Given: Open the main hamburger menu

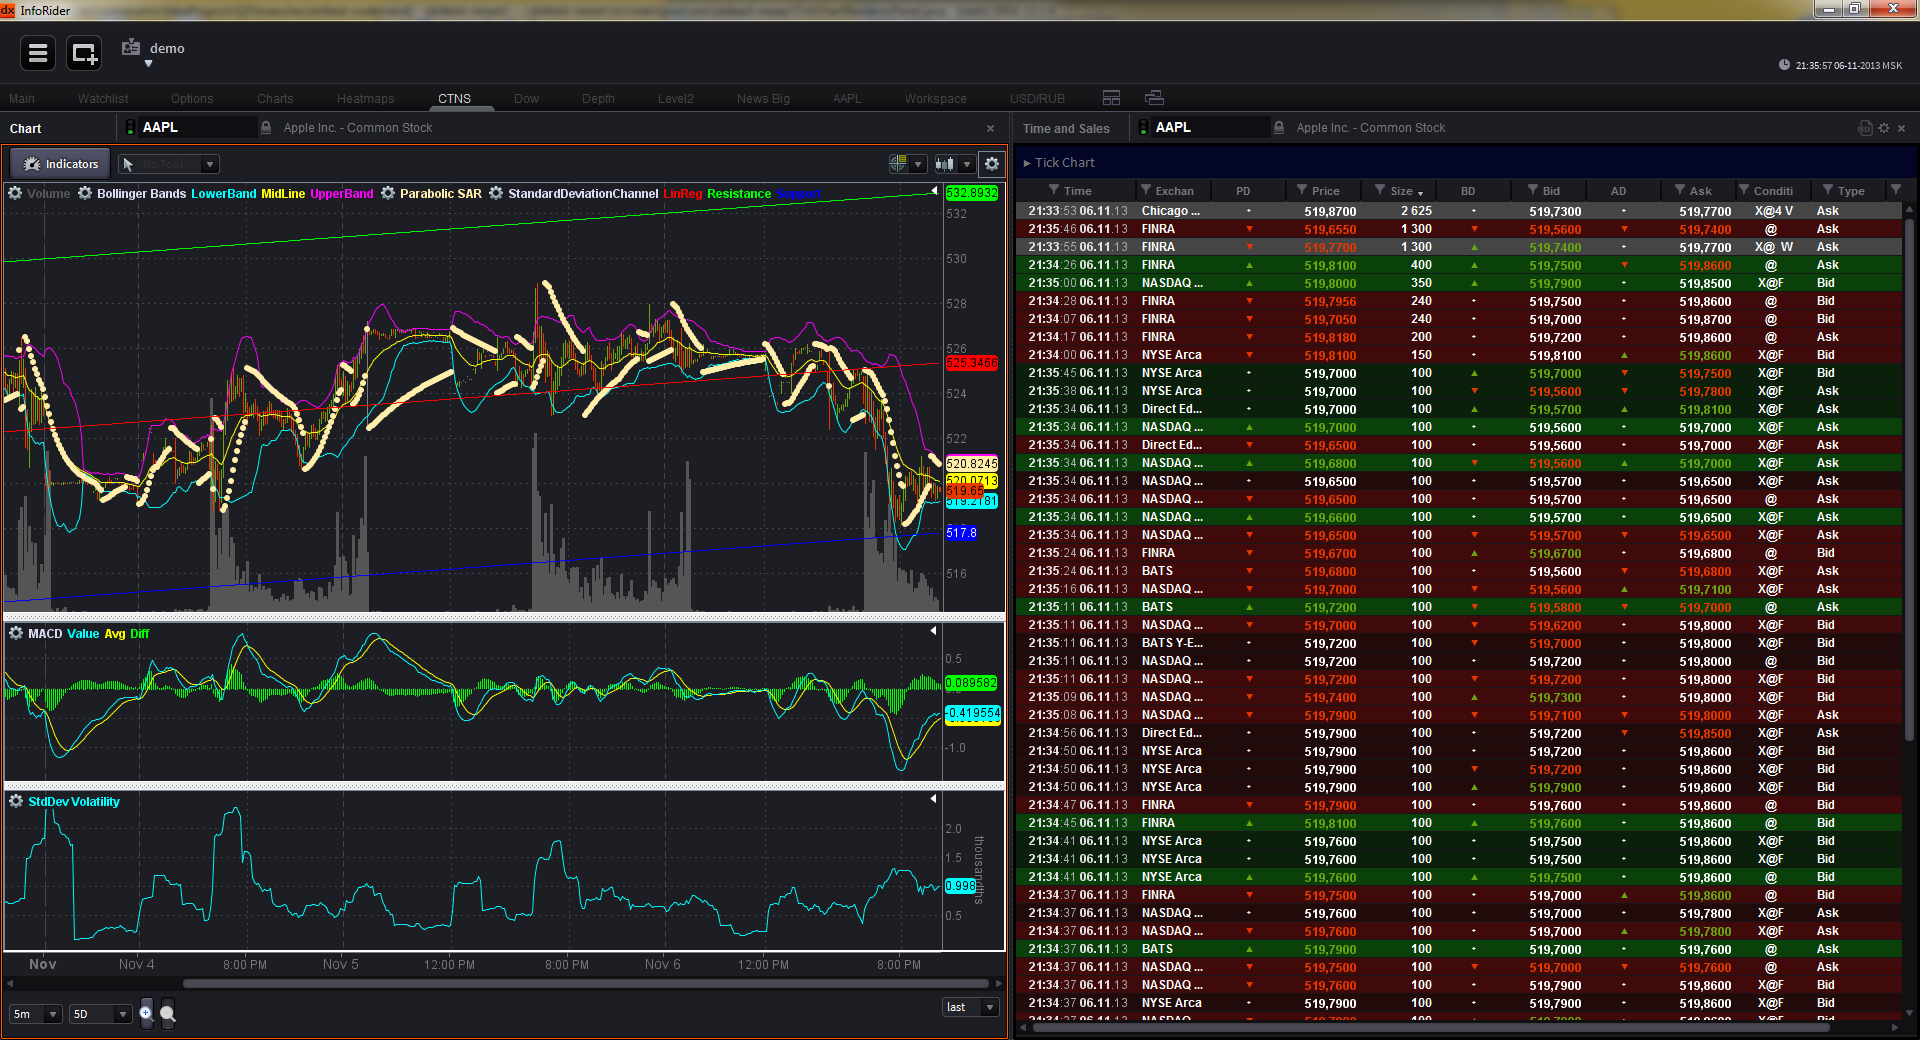Looking at the screenshot, I should point(38,53).
